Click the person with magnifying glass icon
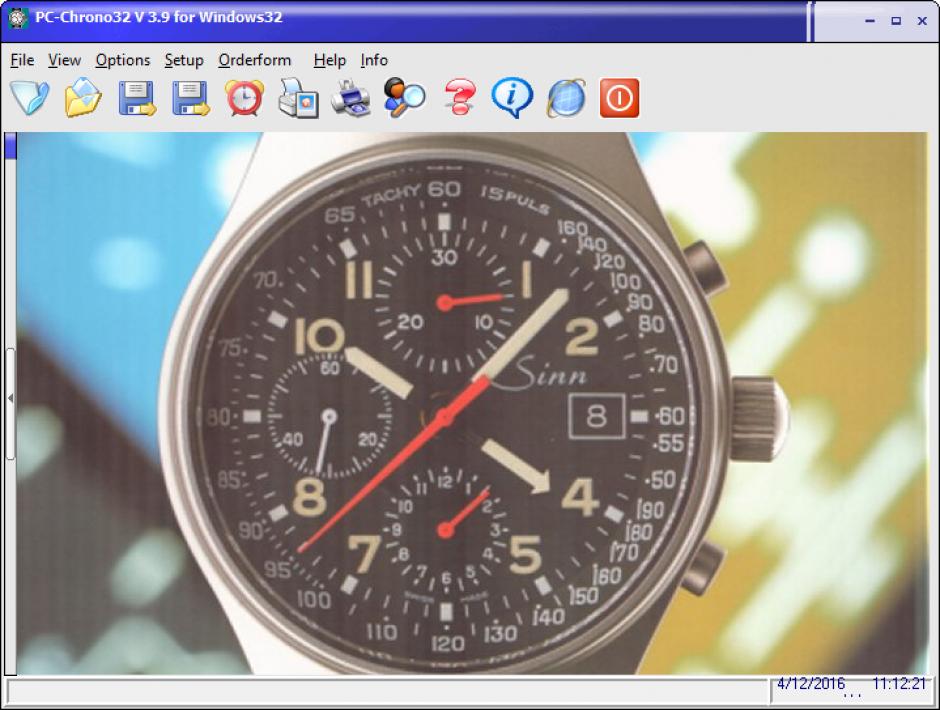This screenshot has height=710, width=940. coord(405,97)
